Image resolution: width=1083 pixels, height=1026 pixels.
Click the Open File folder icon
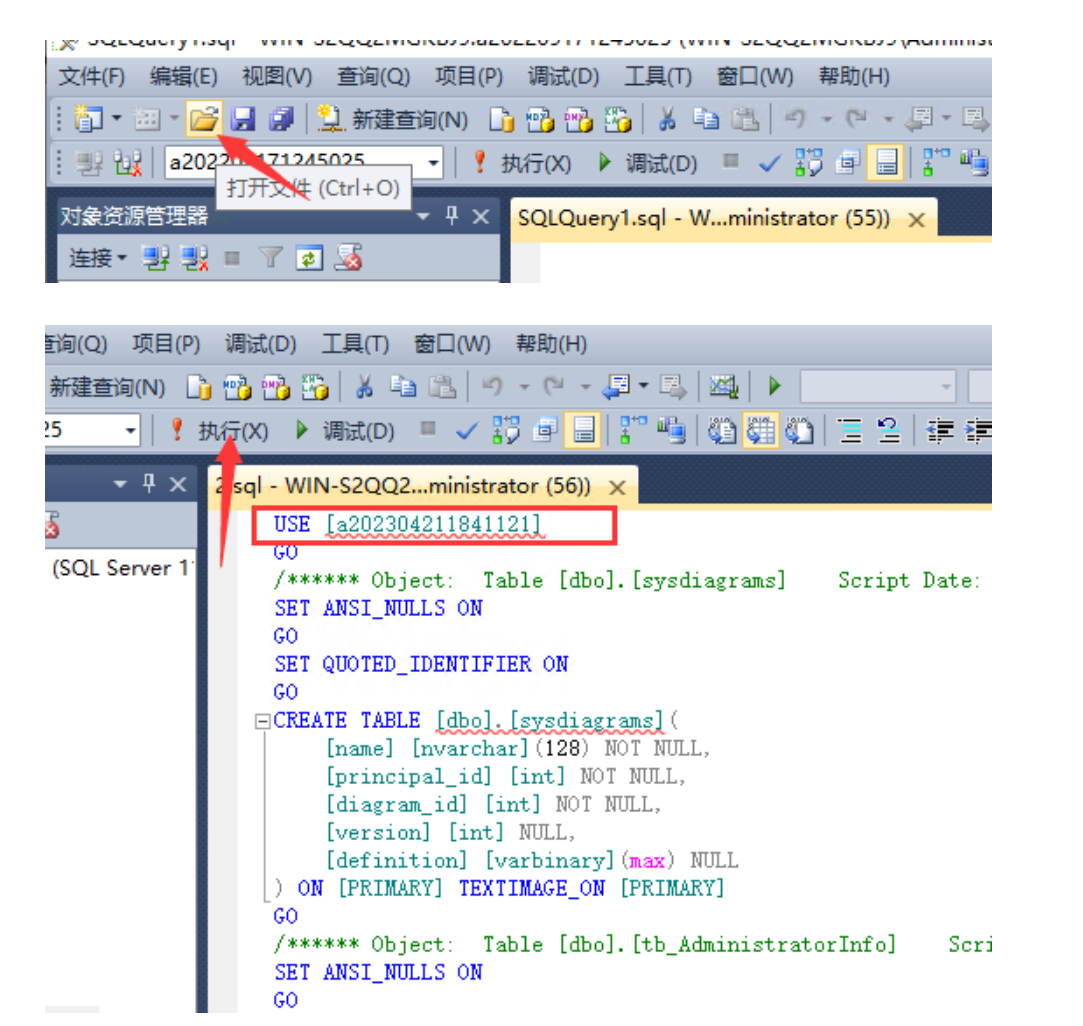[x=203, y=120]
